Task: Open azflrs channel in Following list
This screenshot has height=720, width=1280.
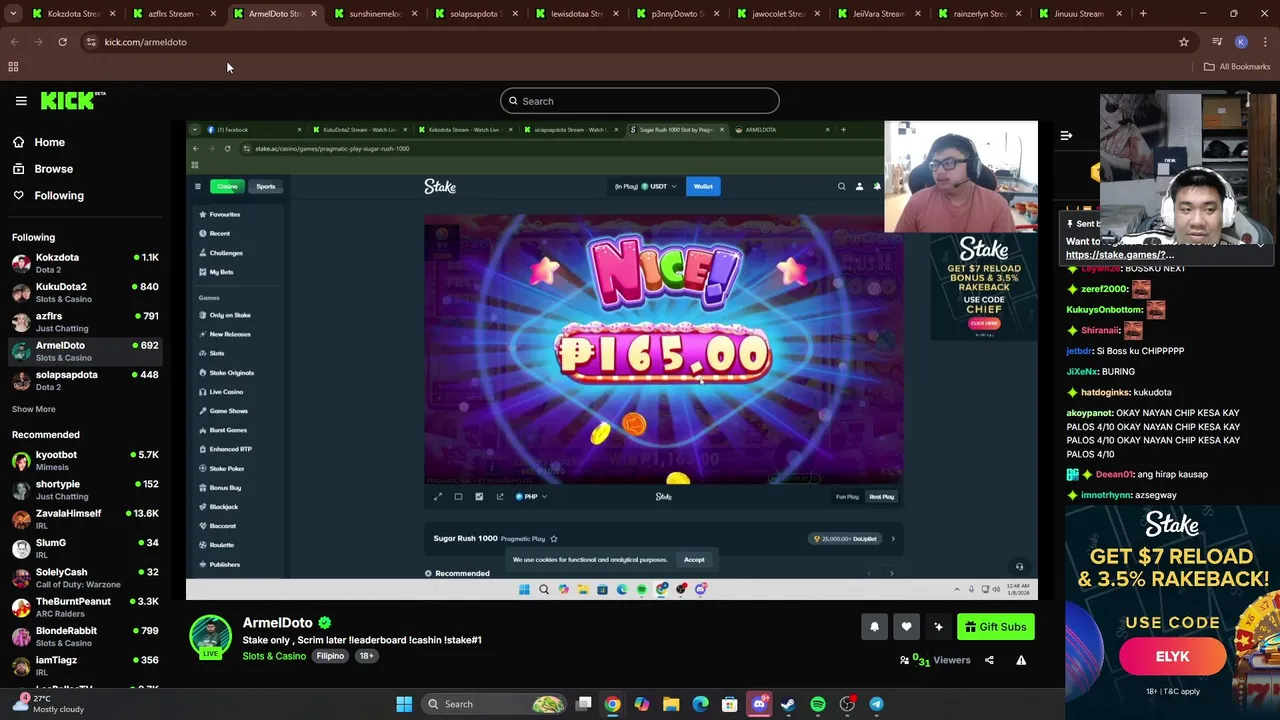Action: pos(85,321)
